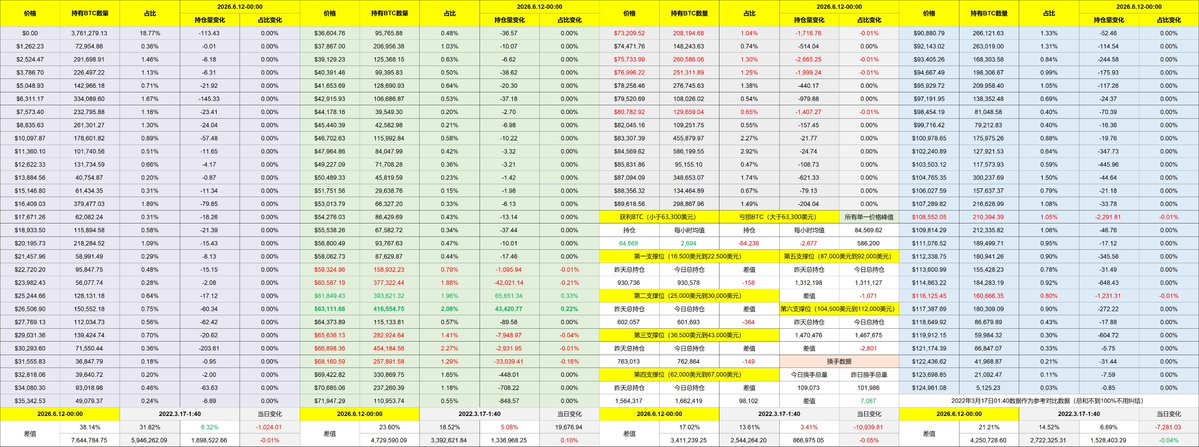Click the total value 4,729,590.09
Image resolution: width=1199 pixels, height=447 pixels.
click(389, 440)
